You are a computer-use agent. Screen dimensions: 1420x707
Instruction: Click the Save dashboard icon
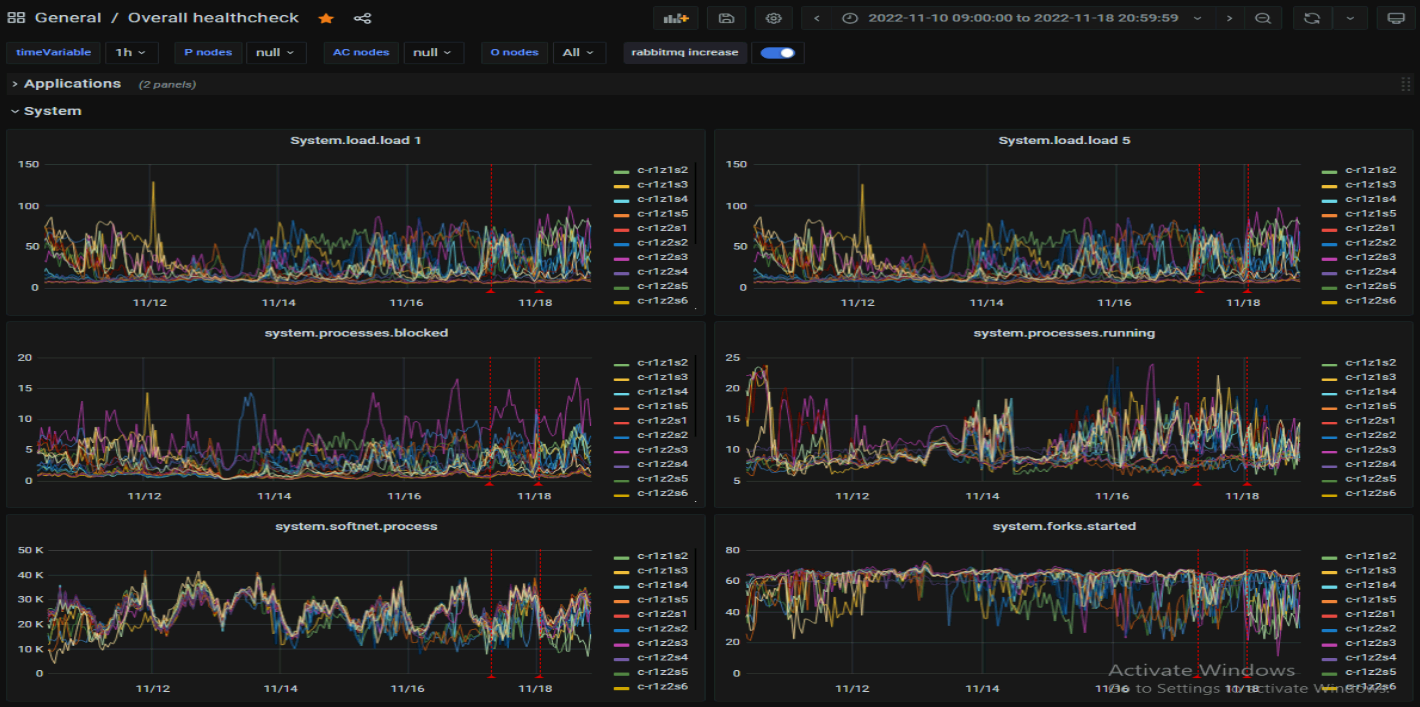(726, 18)
